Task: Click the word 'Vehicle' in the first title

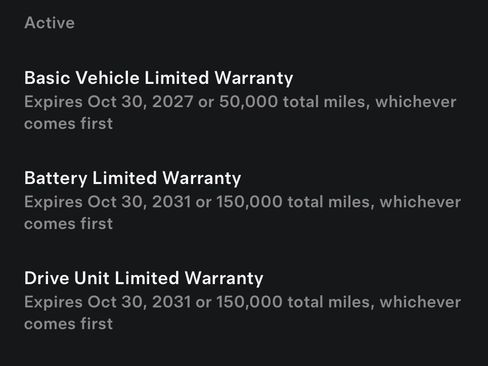Action: pos(107,78)
